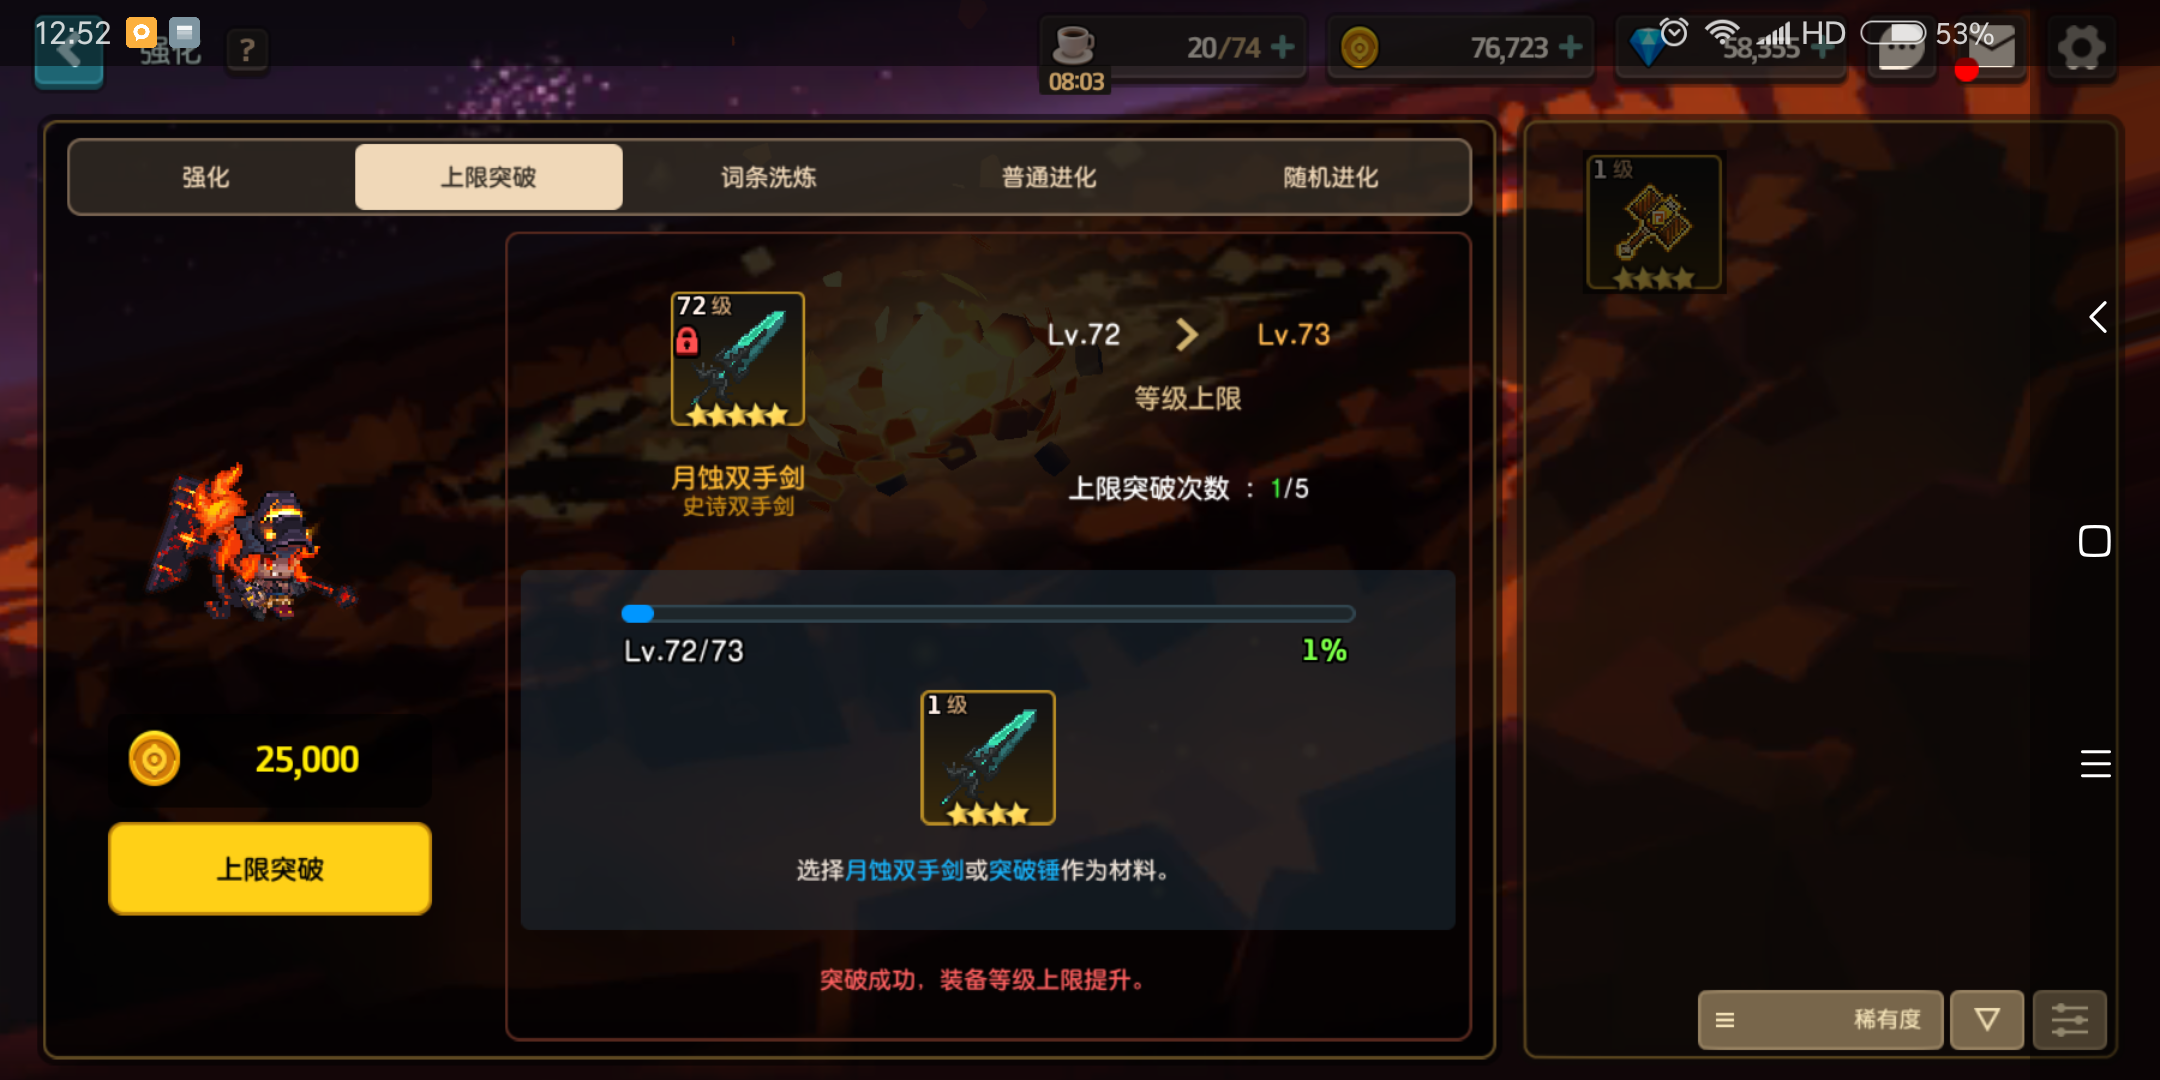The image size is (2160, 1080).
Task: Open the chat bubble icon
Action: pyautogui.click(x=1902, y=47)
